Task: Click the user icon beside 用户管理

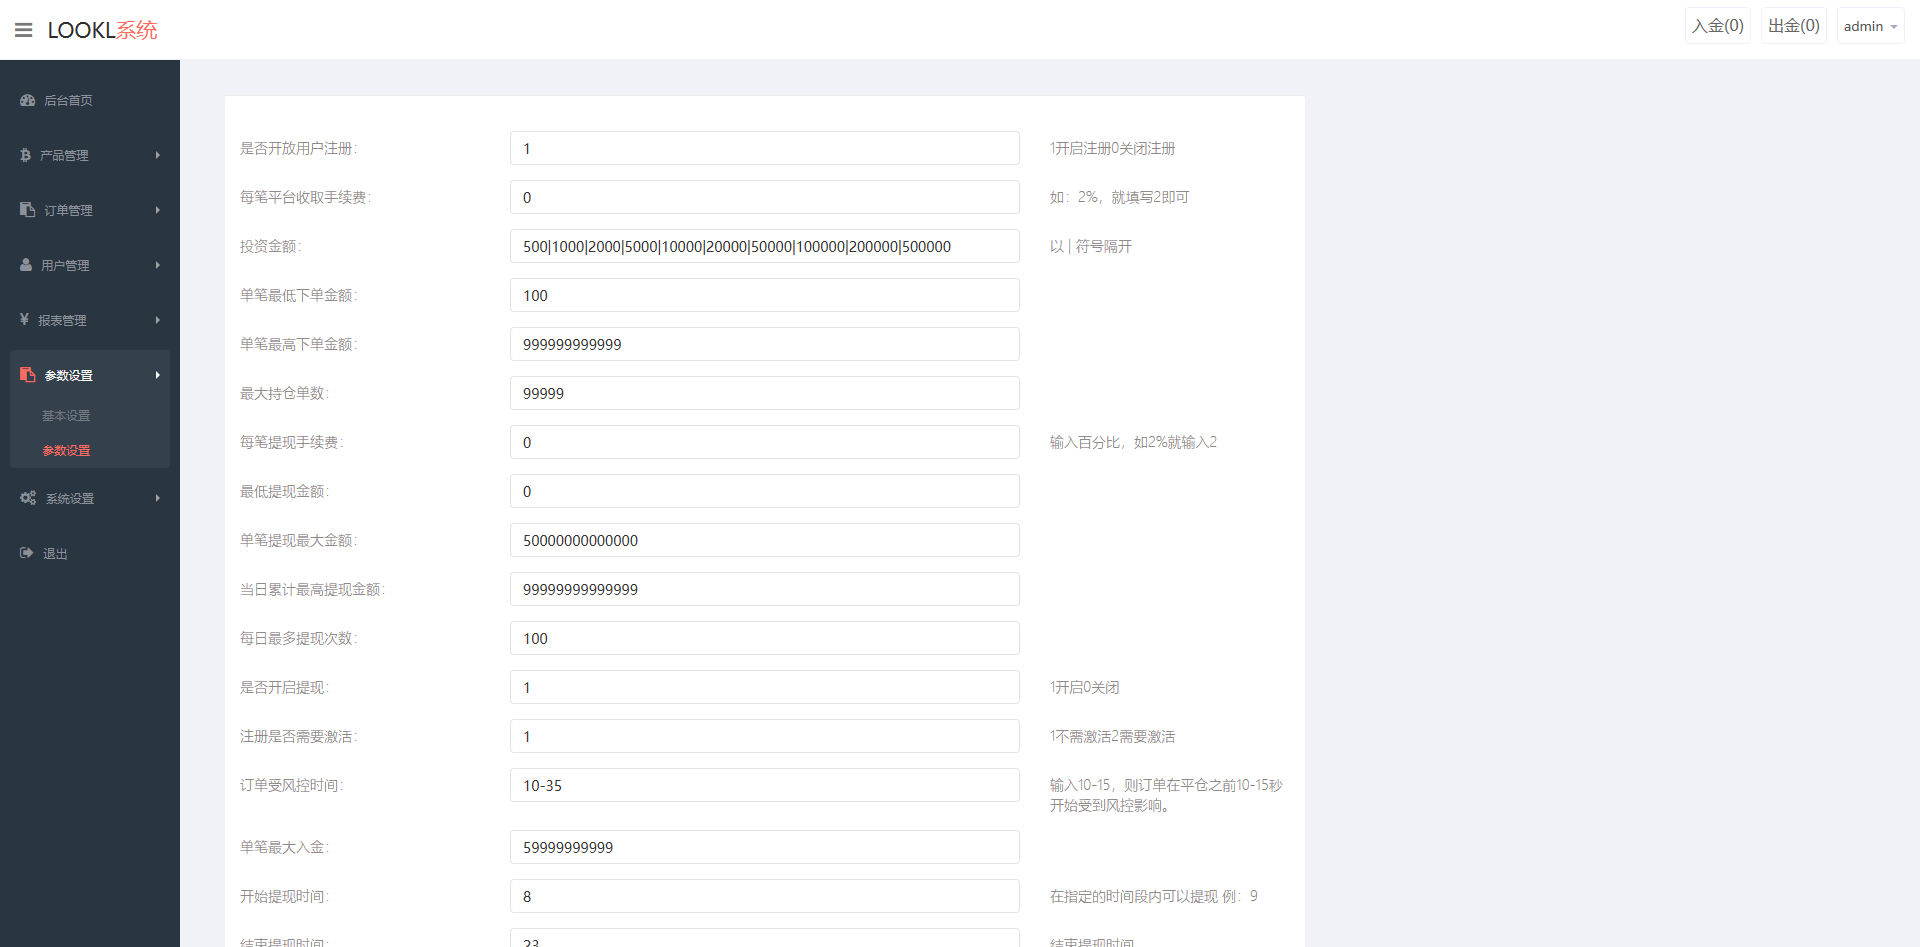Action: click(x=26, y=265)
